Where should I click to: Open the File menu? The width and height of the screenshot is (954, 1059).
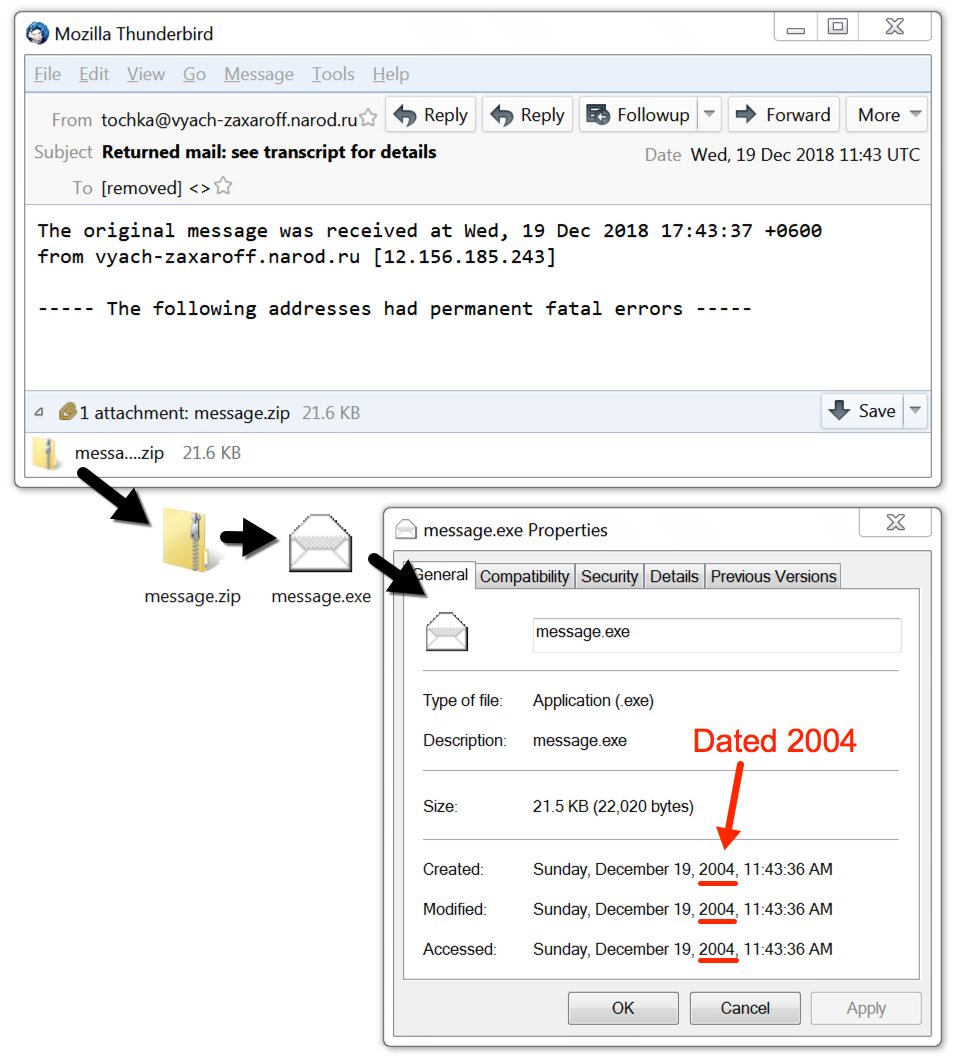click(x=47, y=74)
